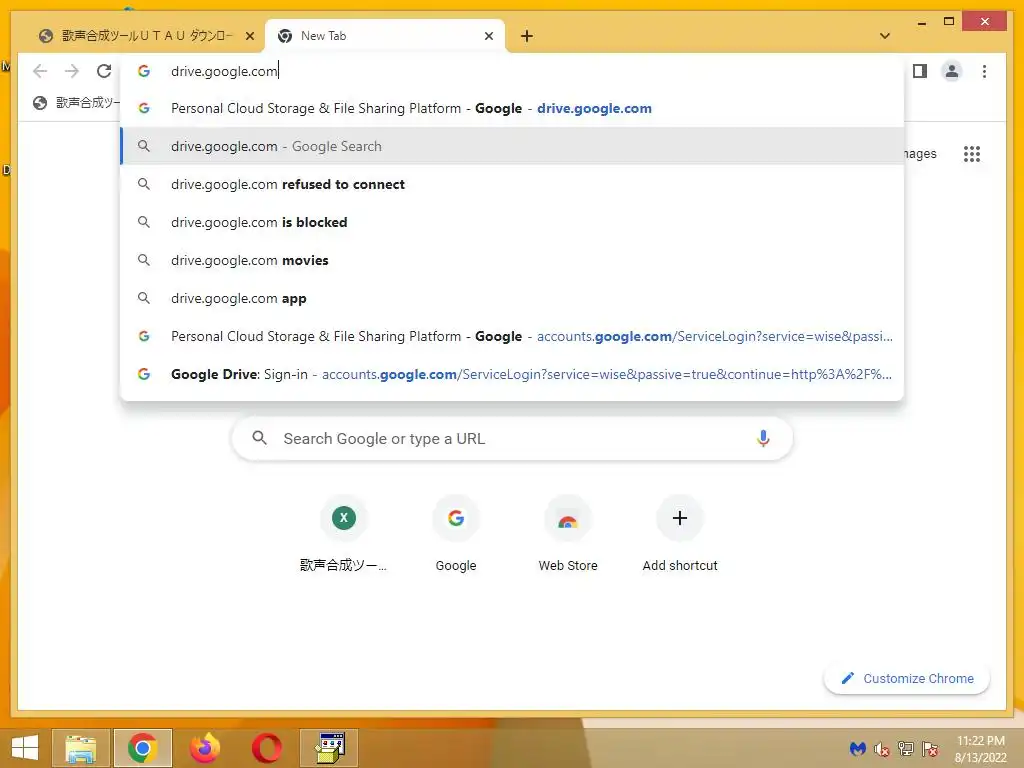Choose drive.google.com Personal Cloud Storage suggestion
Screen dimensions: 1024x768
click(x=512, y=108)
